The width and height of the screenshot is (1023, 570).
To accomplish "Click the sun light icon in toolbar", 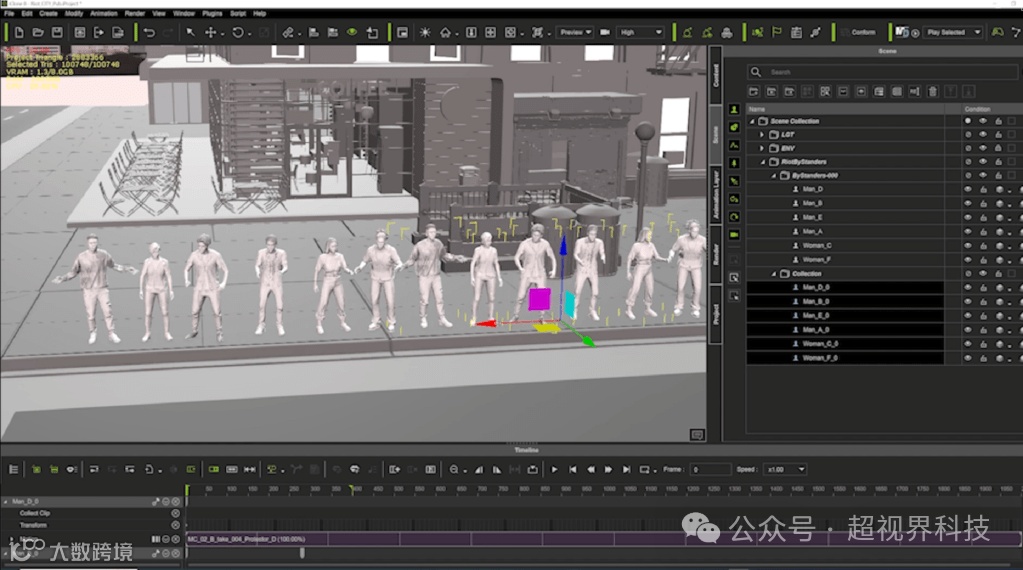I will [425, 33].
